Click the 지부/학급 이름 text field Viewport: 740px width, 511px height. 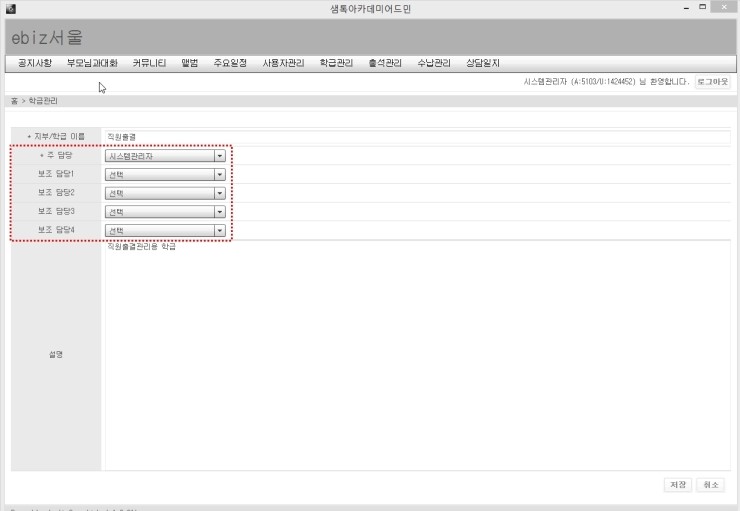pos(416,136)
